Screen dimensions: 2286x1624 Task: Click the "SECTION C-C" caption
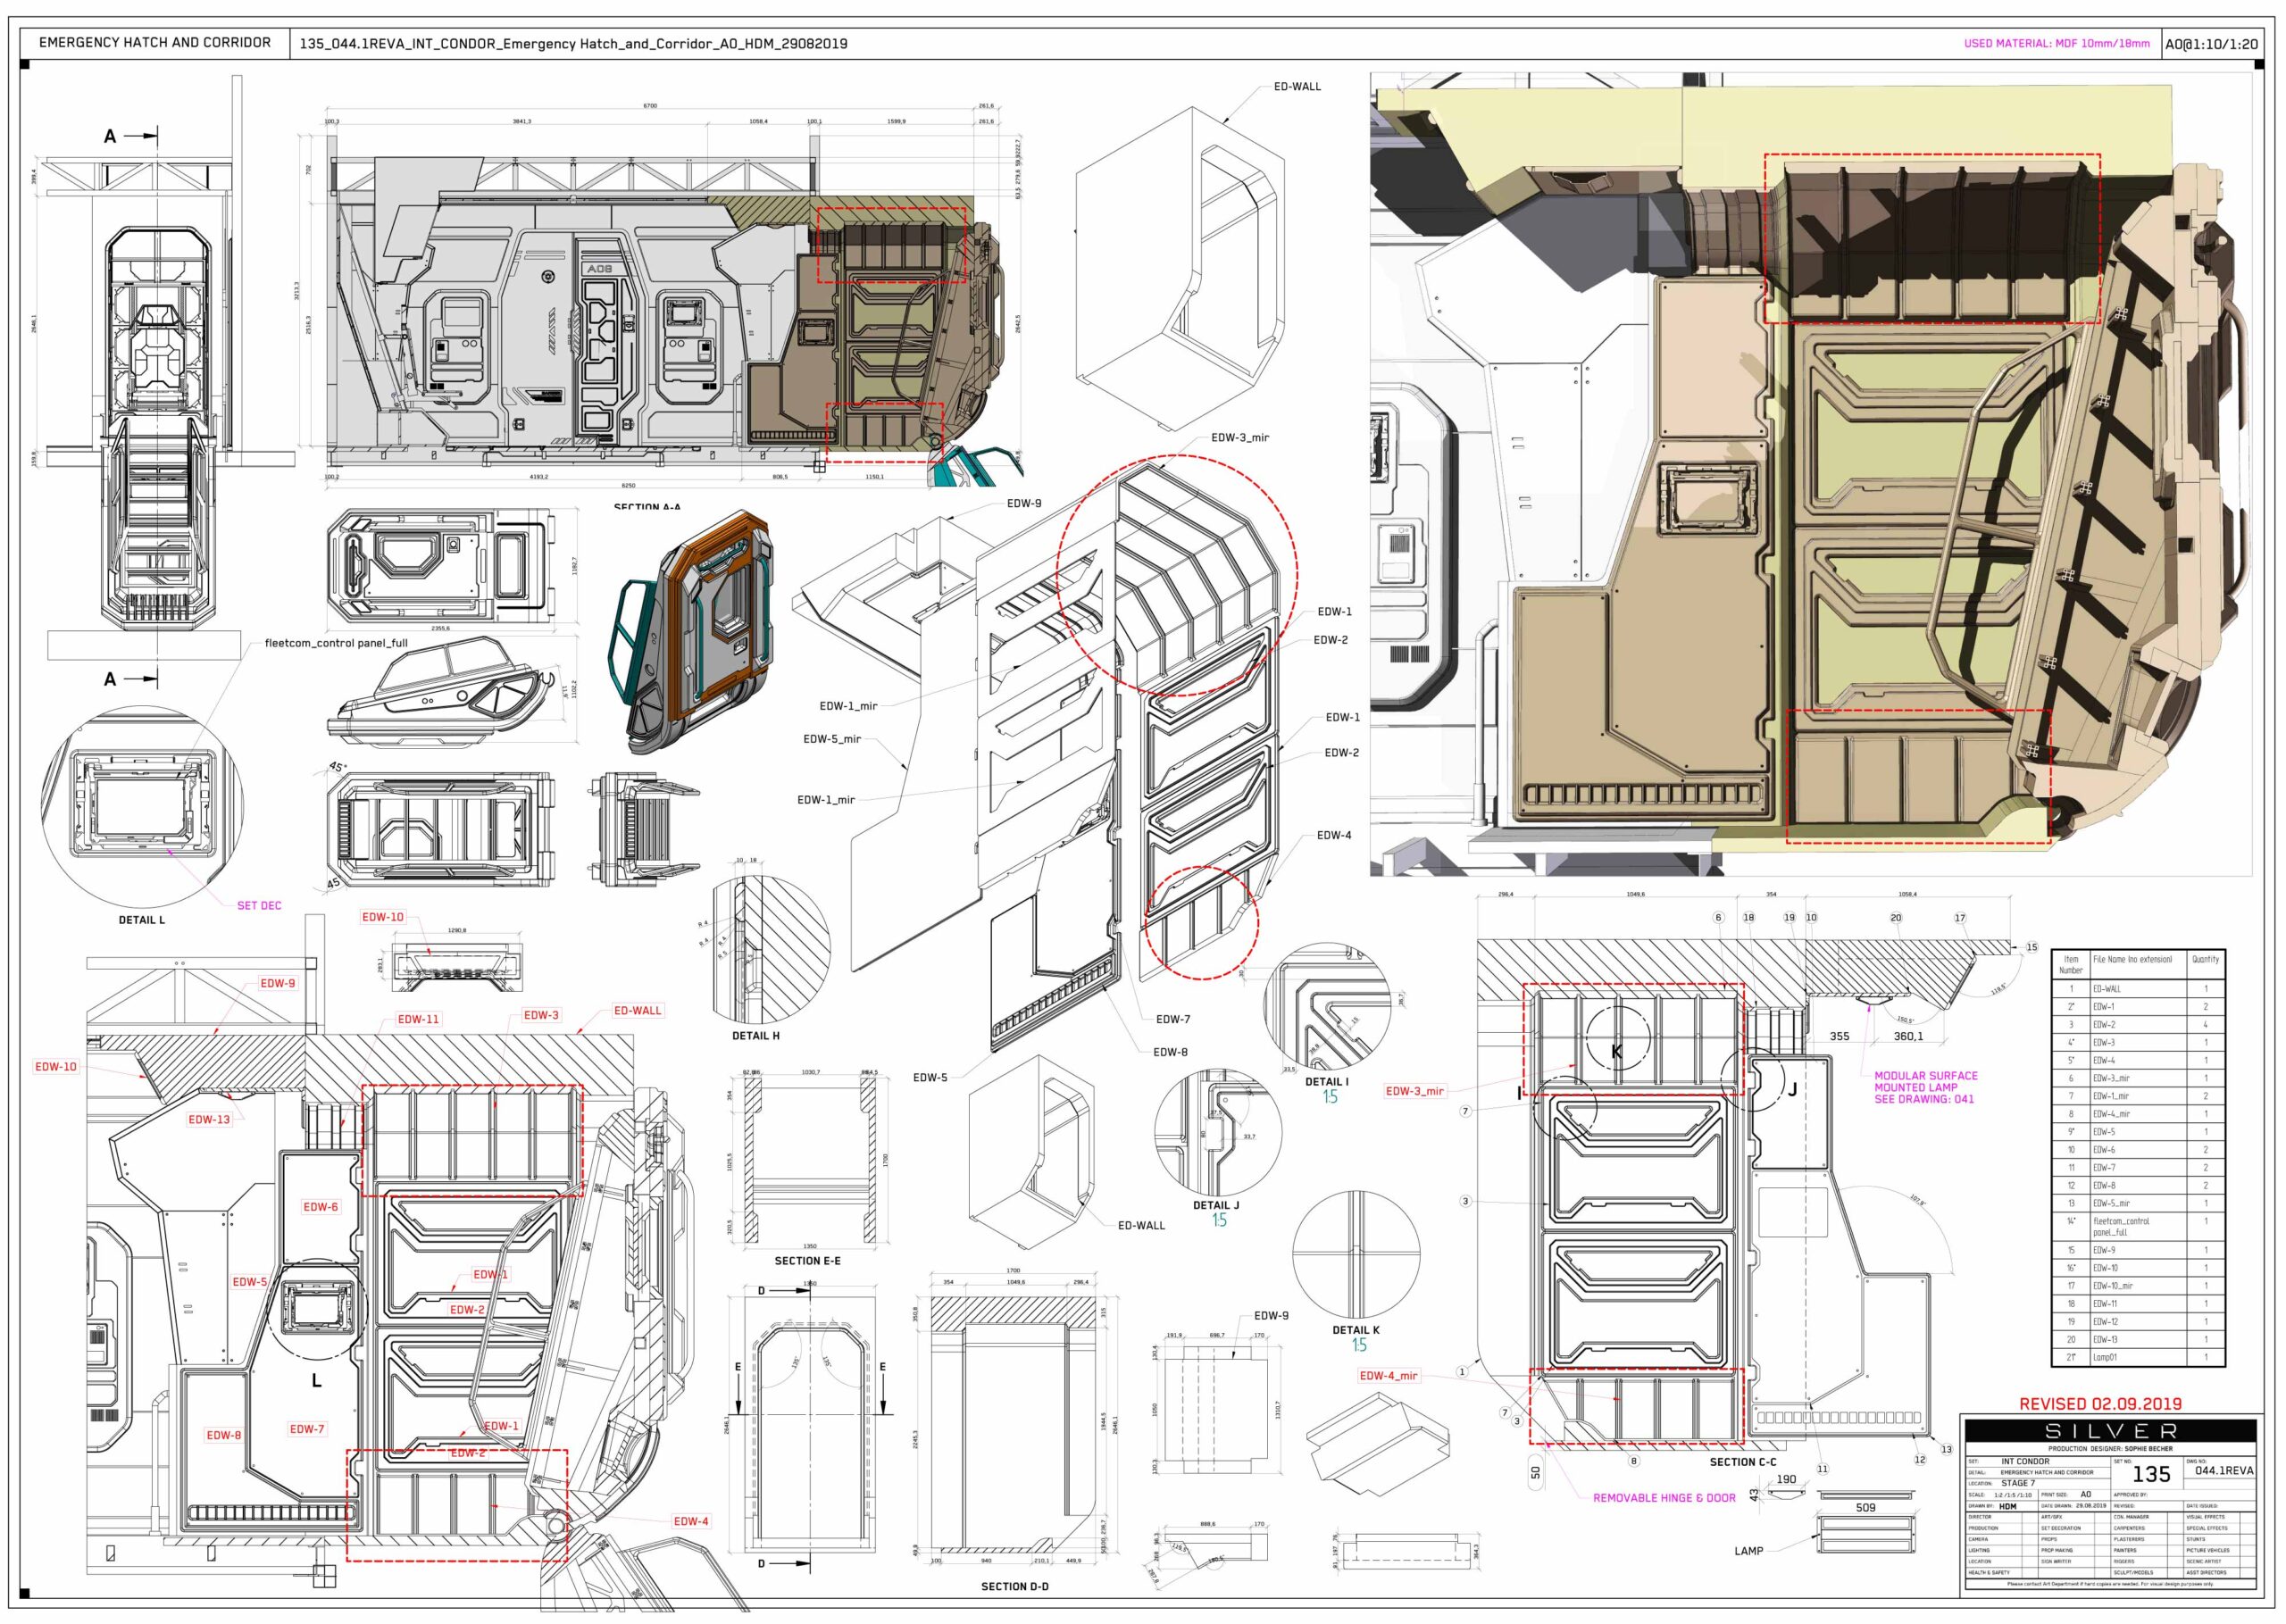[1743, 1462]
